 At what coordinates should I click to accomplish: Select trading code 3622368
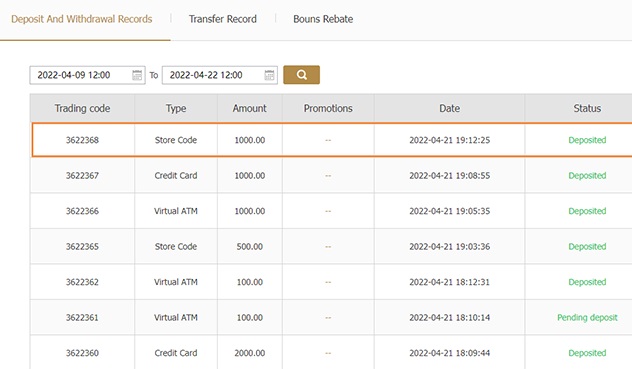coord(82,140)
